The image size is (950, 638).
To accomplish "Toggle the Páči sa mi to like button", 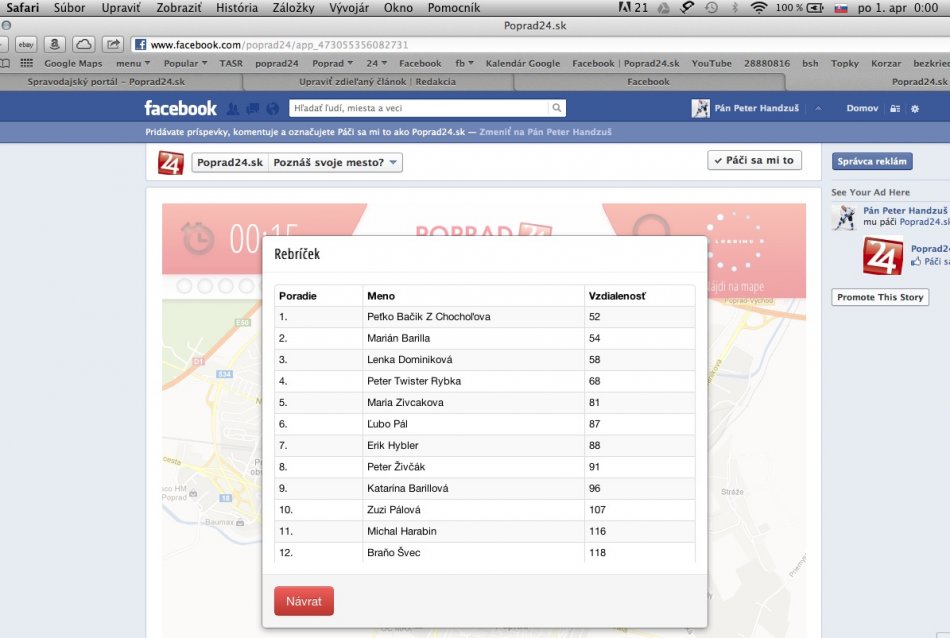I will pyautogui.click(x=754, y=160).
